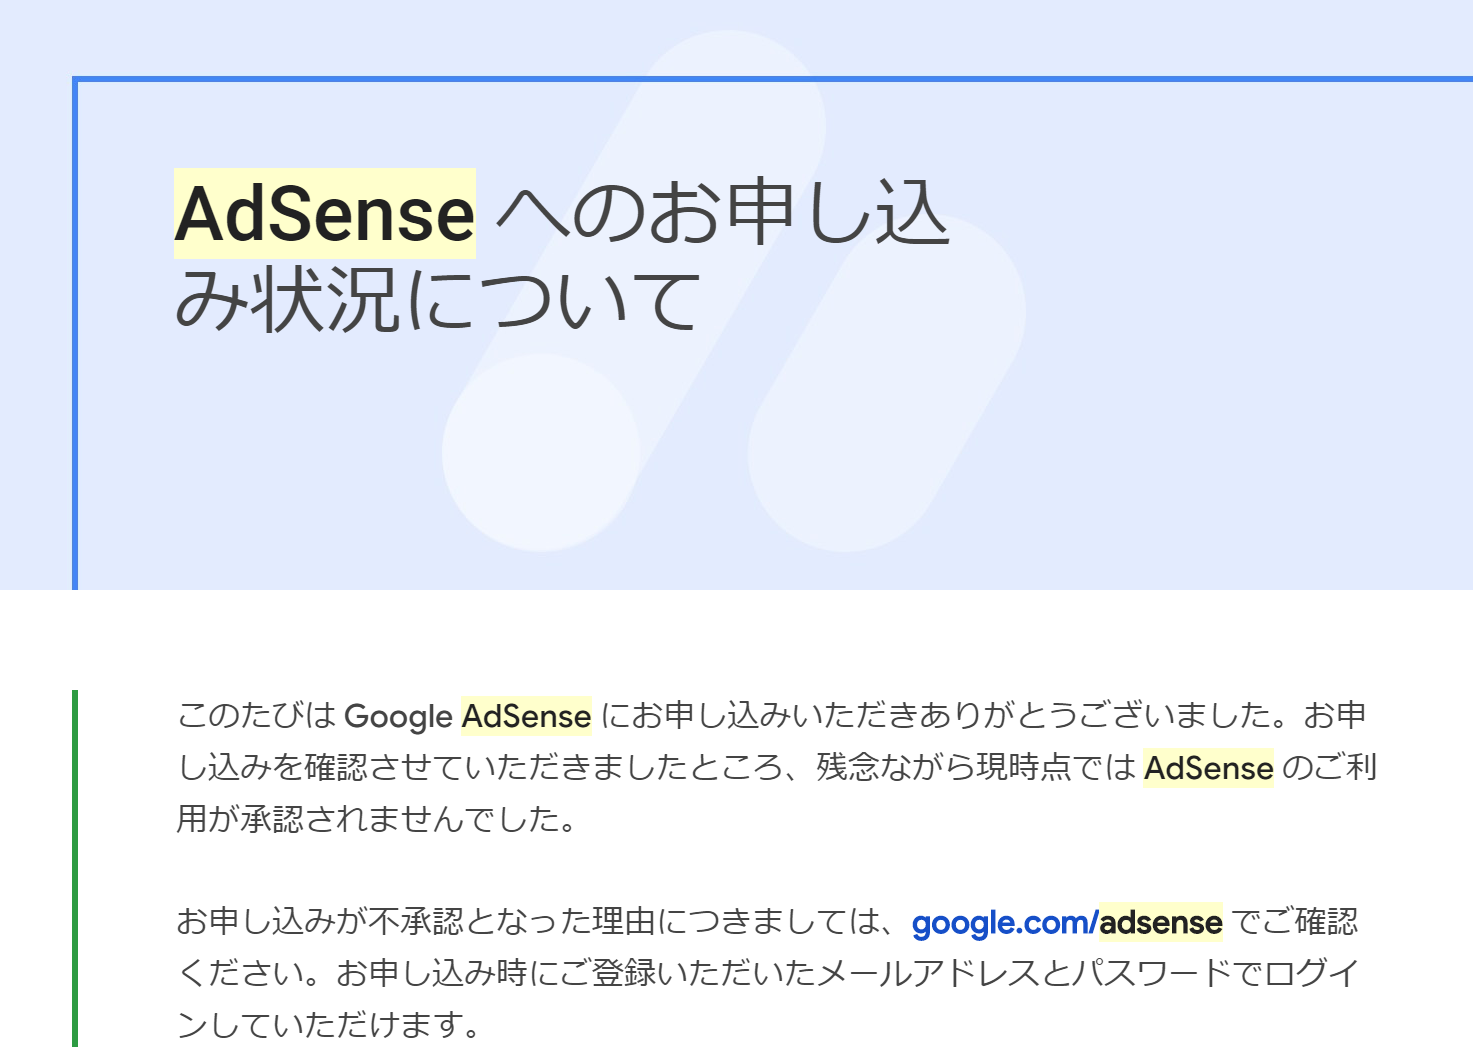This screenshot has height=1047, width=1473.
Task: Click the short right bar of AdSense logo
Action: (888, 383)
